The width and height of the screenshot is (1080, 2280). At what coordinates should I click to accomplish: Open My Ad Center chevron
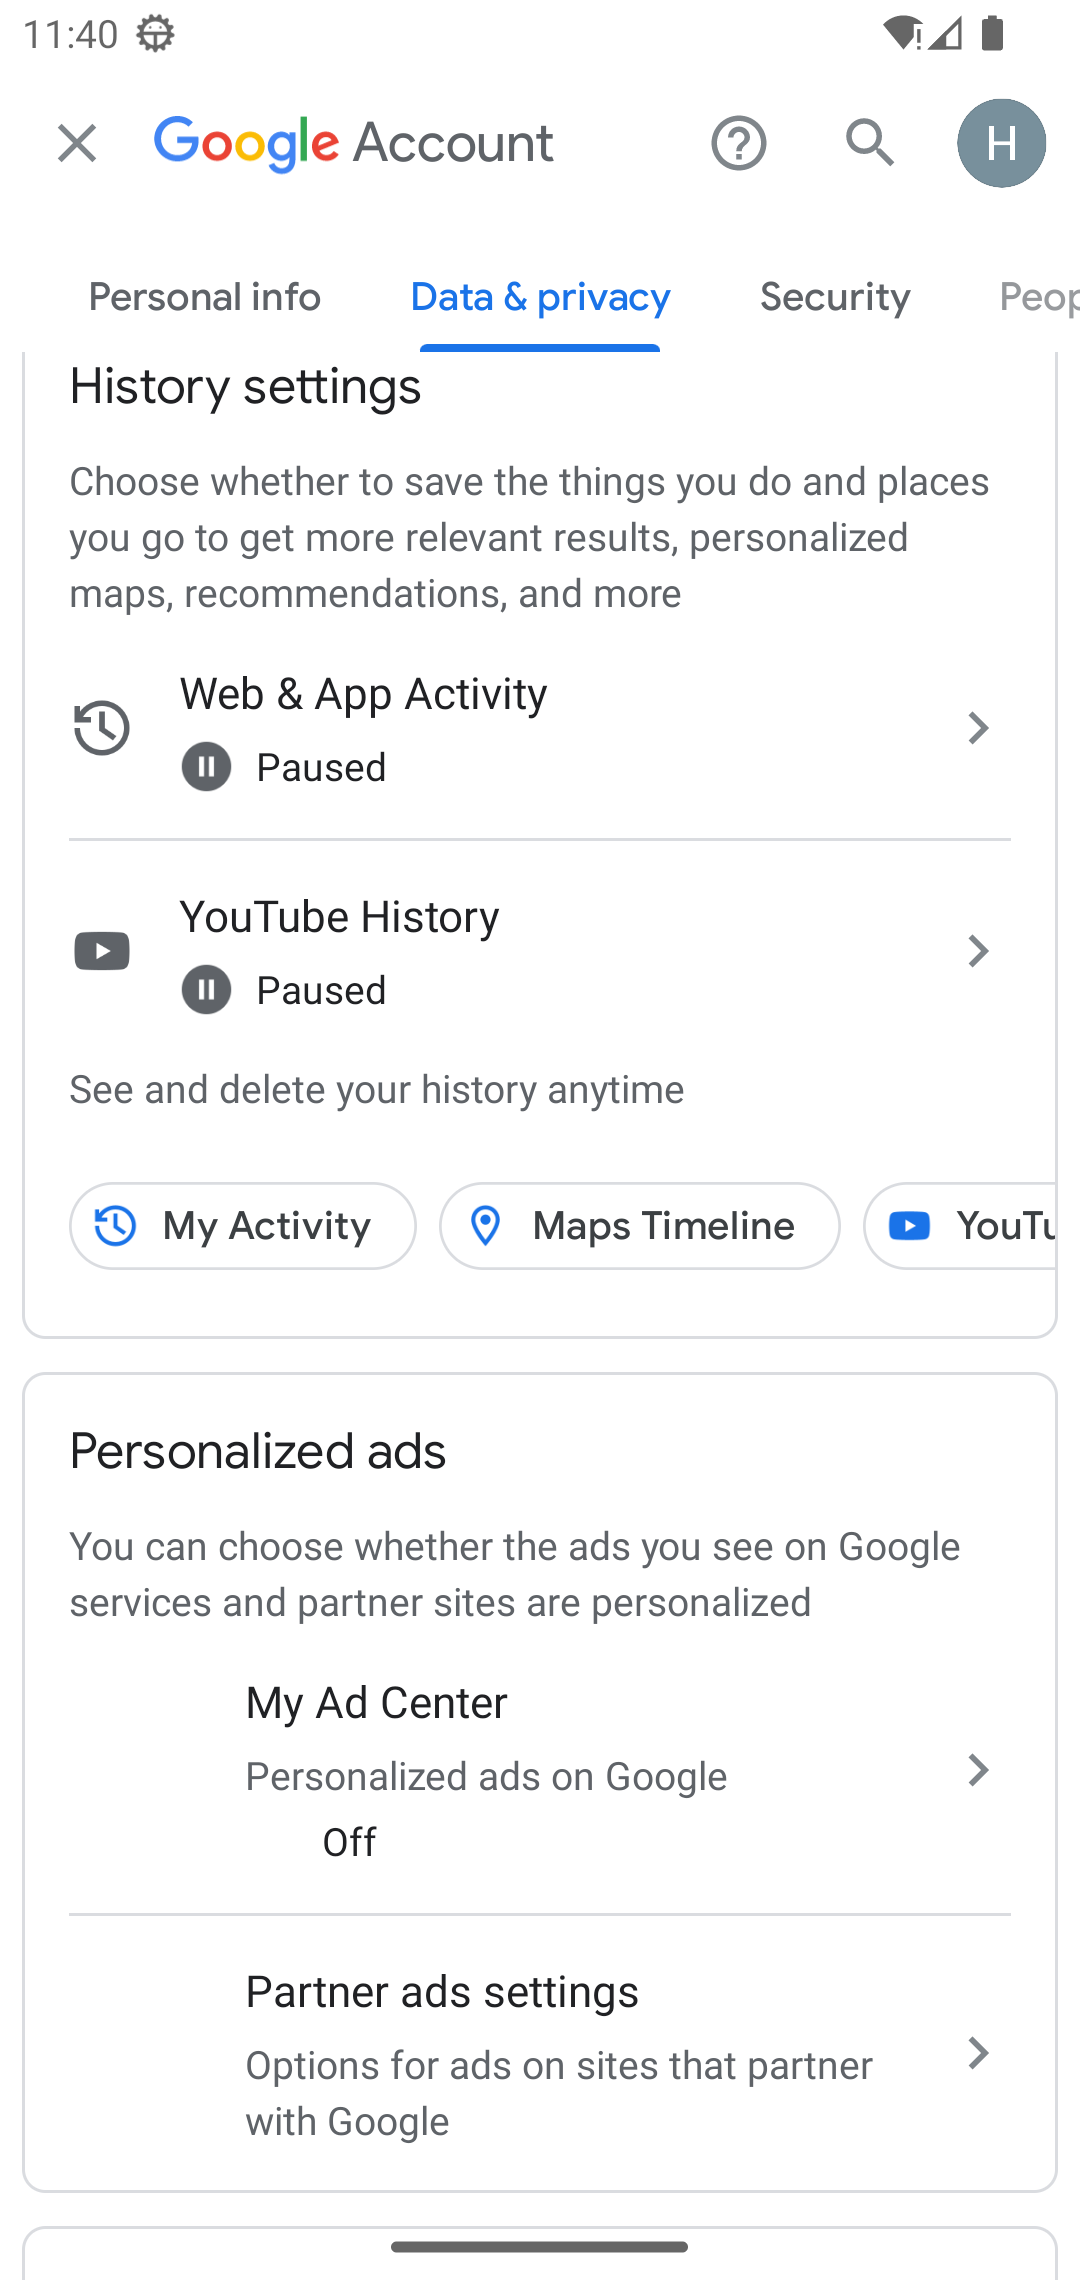tap(978, 1770)
